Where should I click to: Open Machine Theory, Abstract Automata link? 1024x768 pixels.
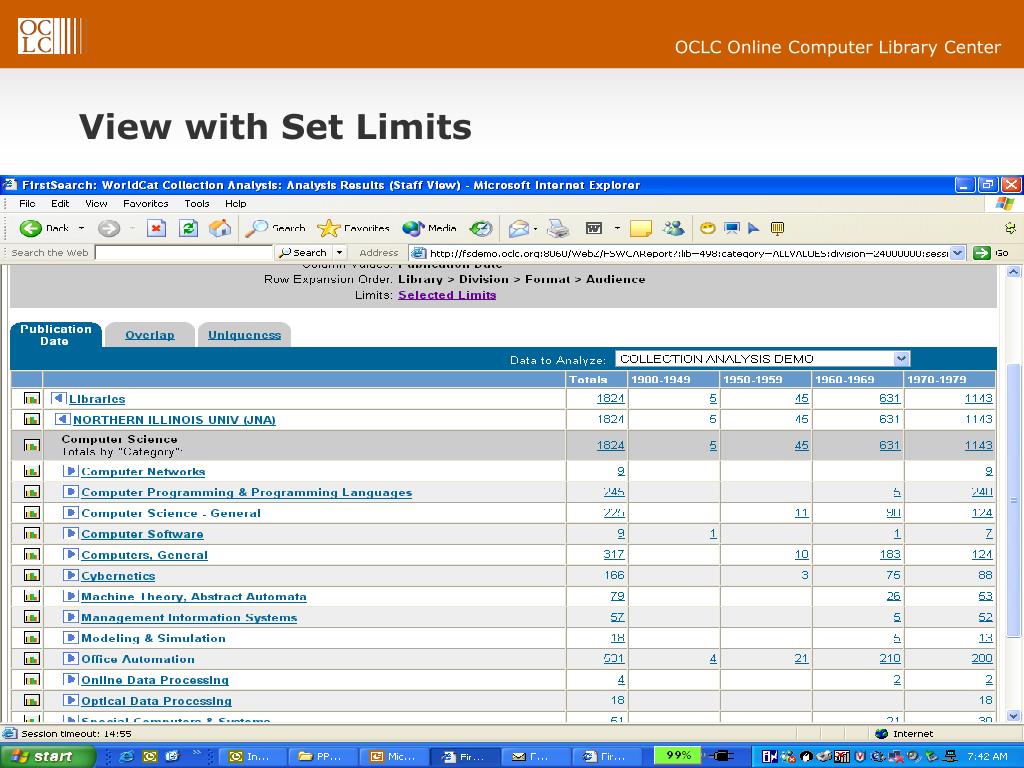click(194, 597)
